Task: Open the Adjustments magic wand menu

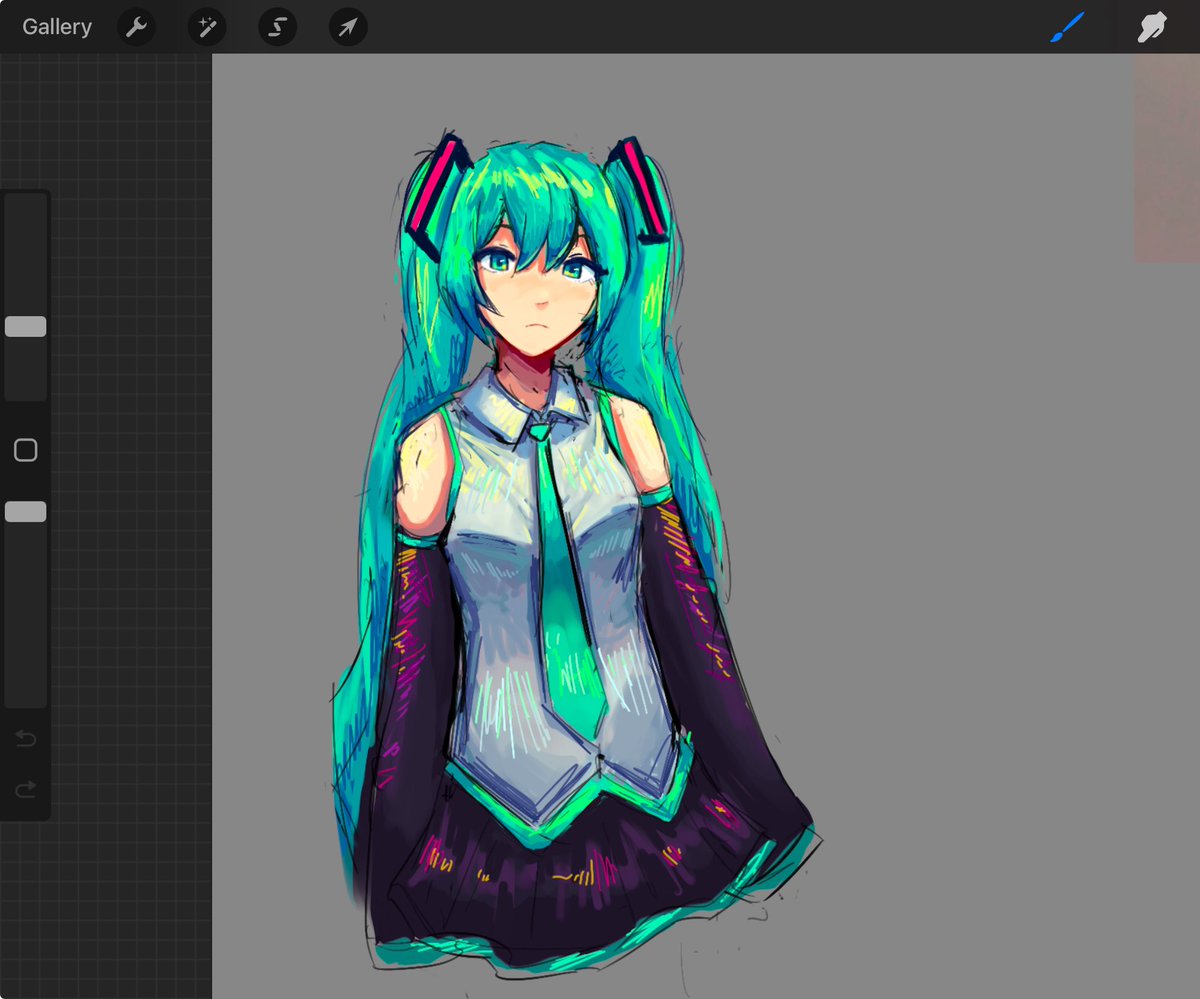Action: pos(207,27)
